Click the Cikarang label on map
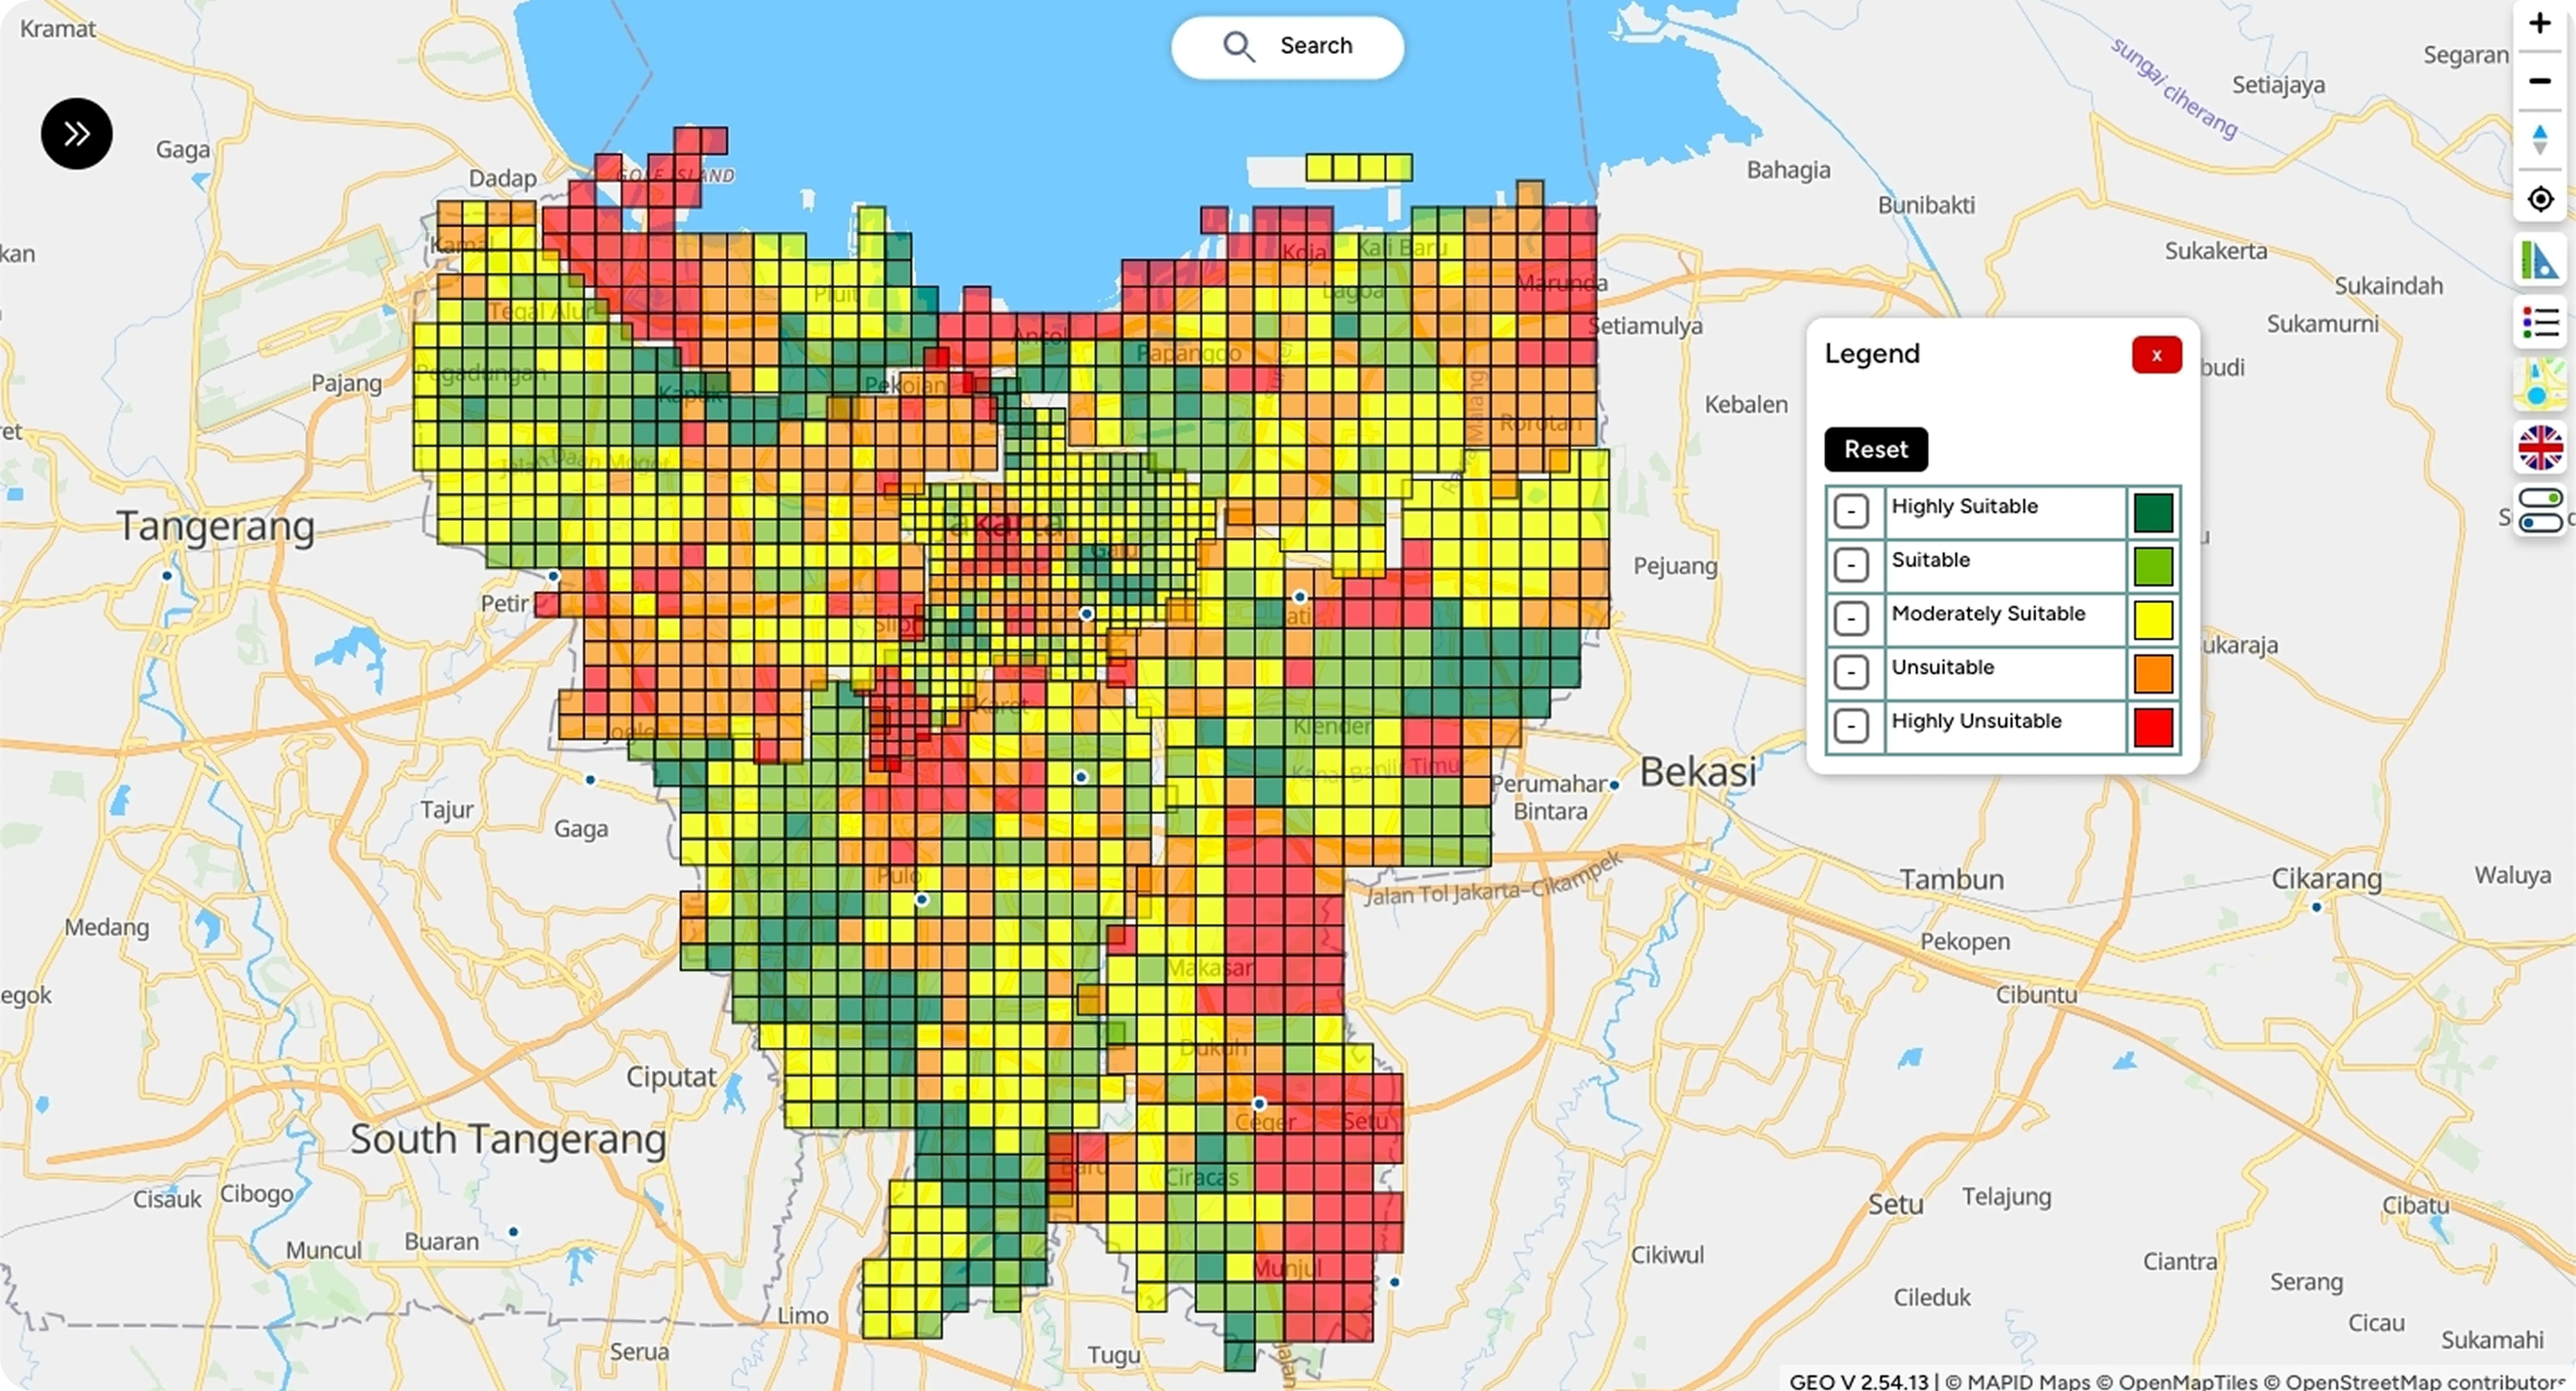2576x1391 pixels. coord(2326,879)
